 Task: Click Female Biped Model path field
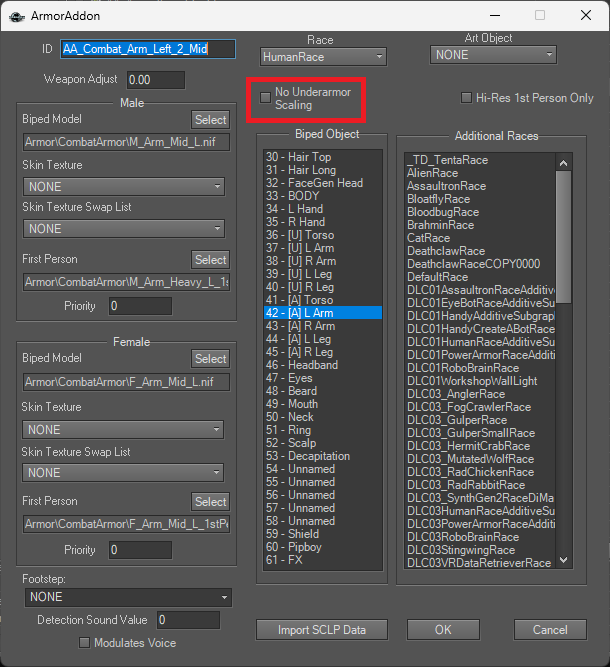pos(126,382)
